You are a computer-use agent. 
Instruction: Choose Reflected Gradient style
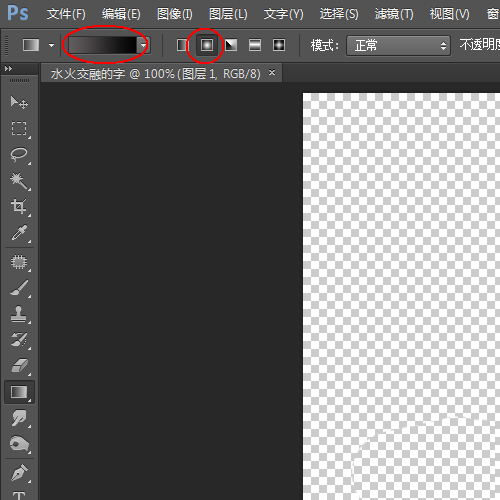(255, 45)
